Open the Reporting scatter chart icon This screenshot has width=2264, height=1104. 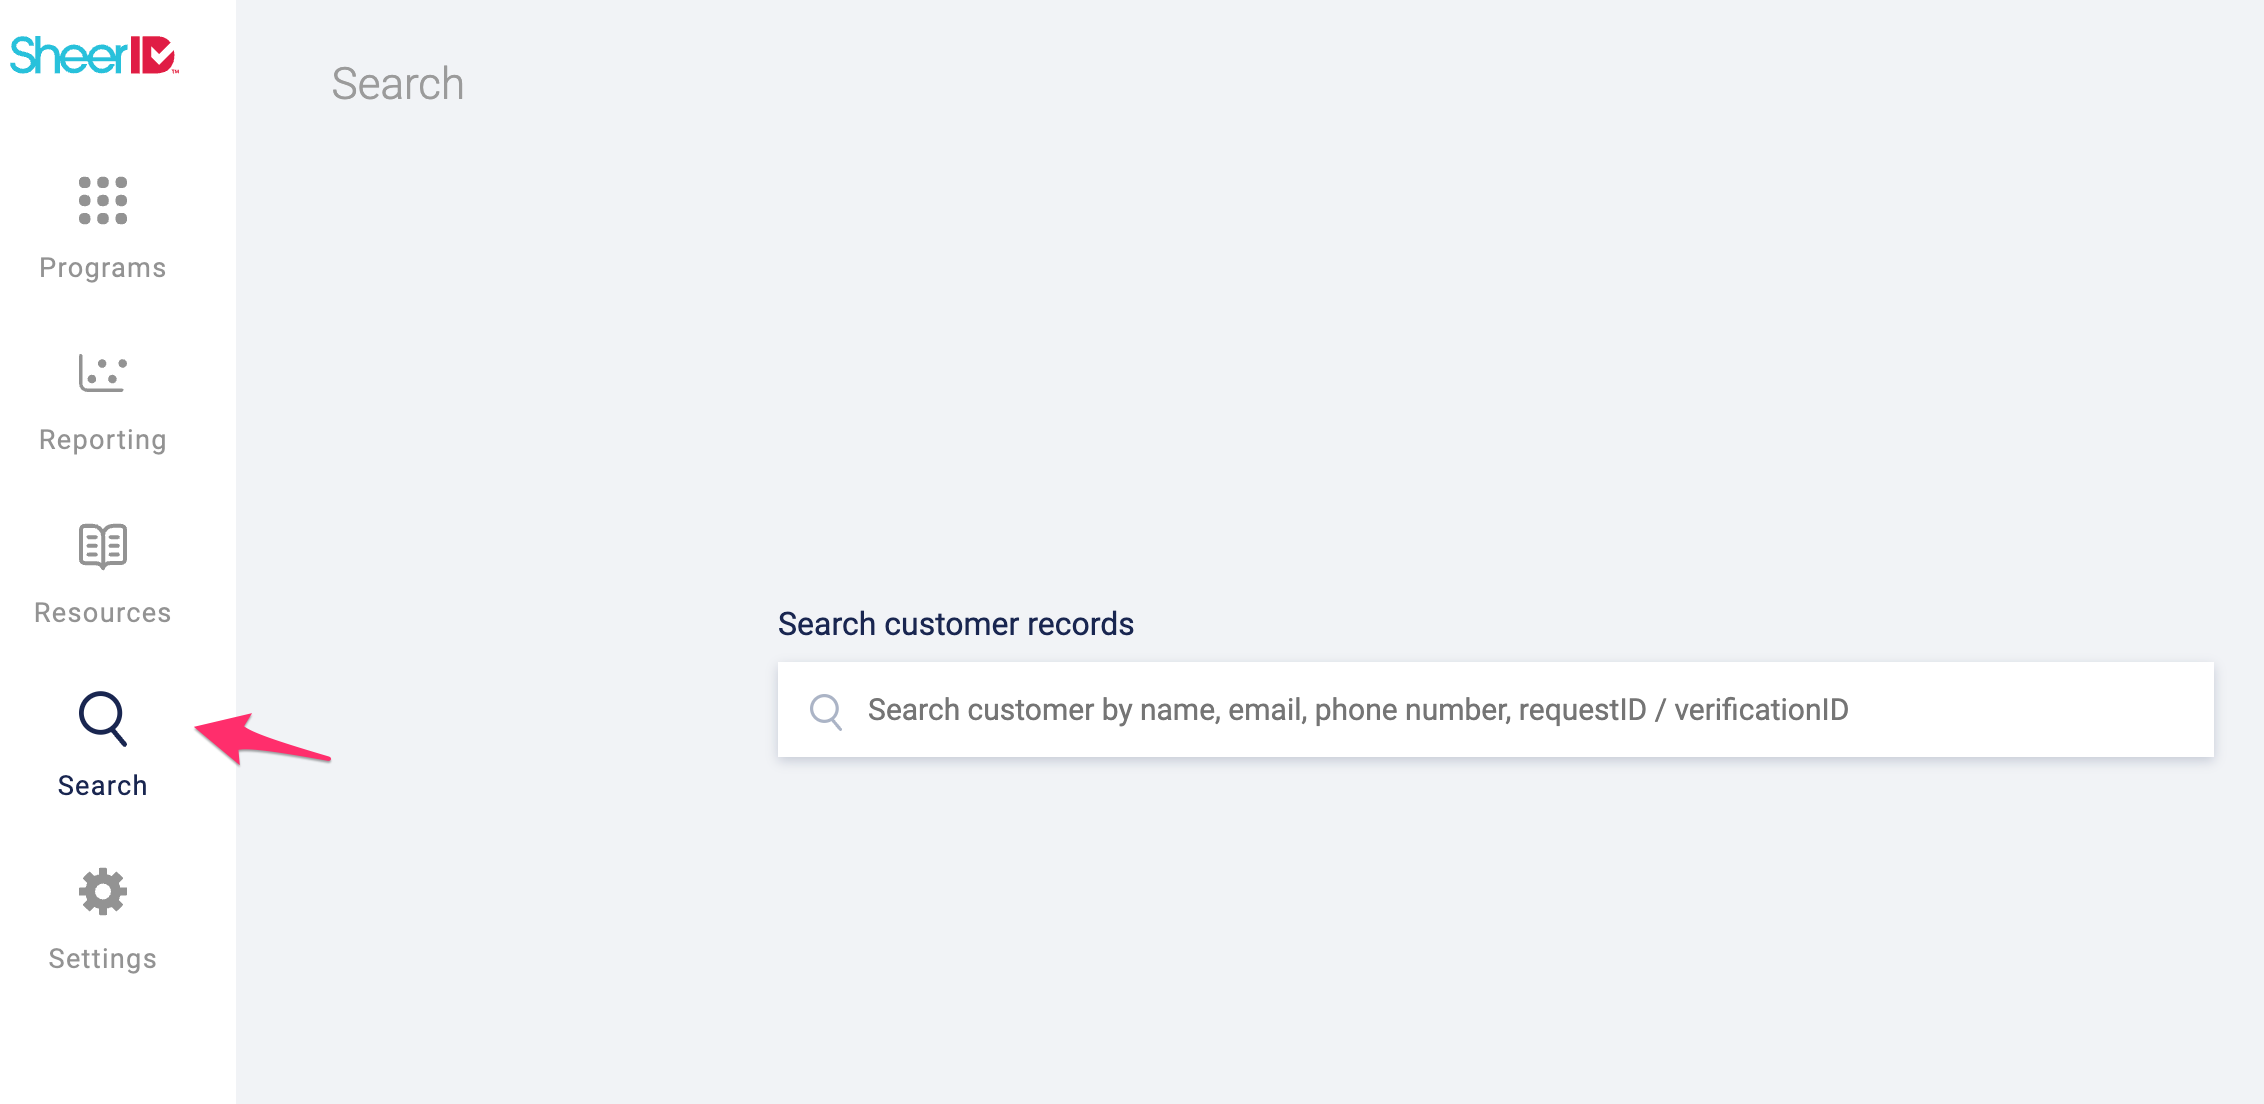(103, 374)
